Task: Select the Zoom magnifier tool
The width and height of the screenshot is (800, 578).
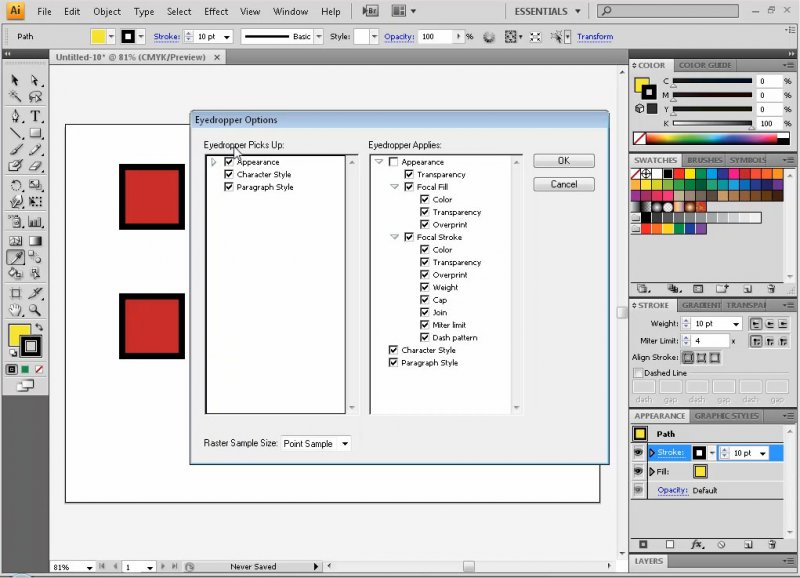Action: pyautogui.click(x=35, y=310)
